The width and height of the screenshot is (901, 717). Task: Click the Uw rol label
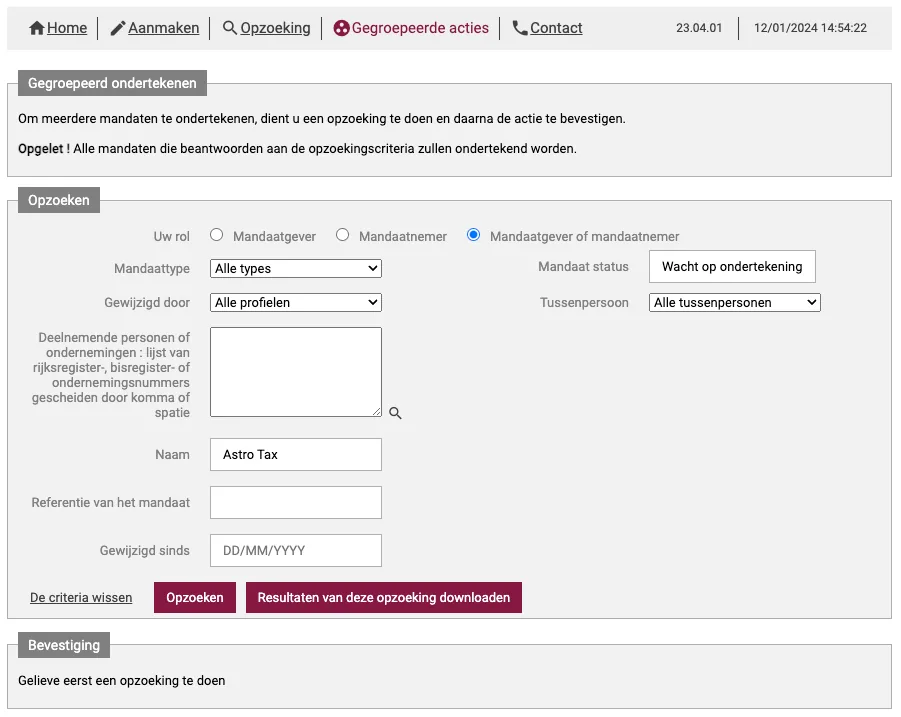point(171,236)
